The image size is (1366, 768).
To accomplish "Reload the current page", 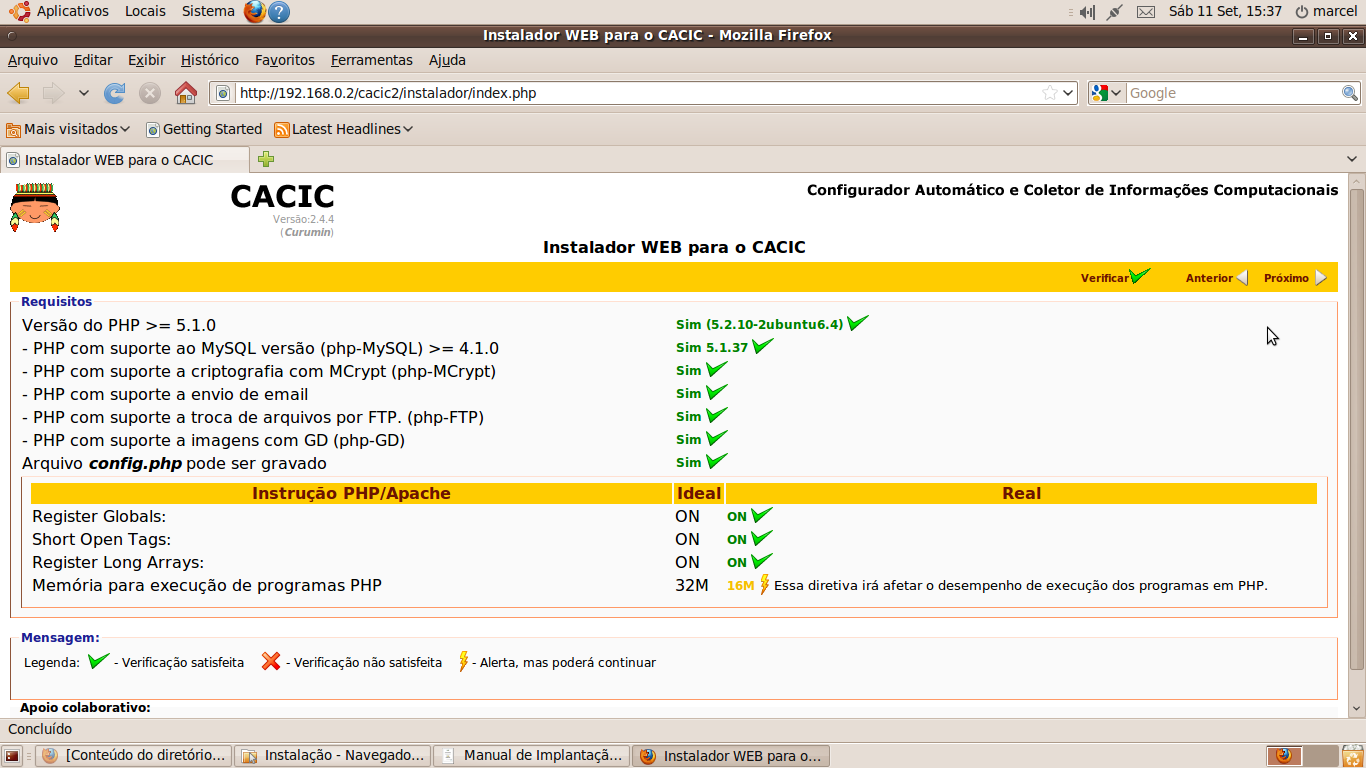I will pos(115,93).
